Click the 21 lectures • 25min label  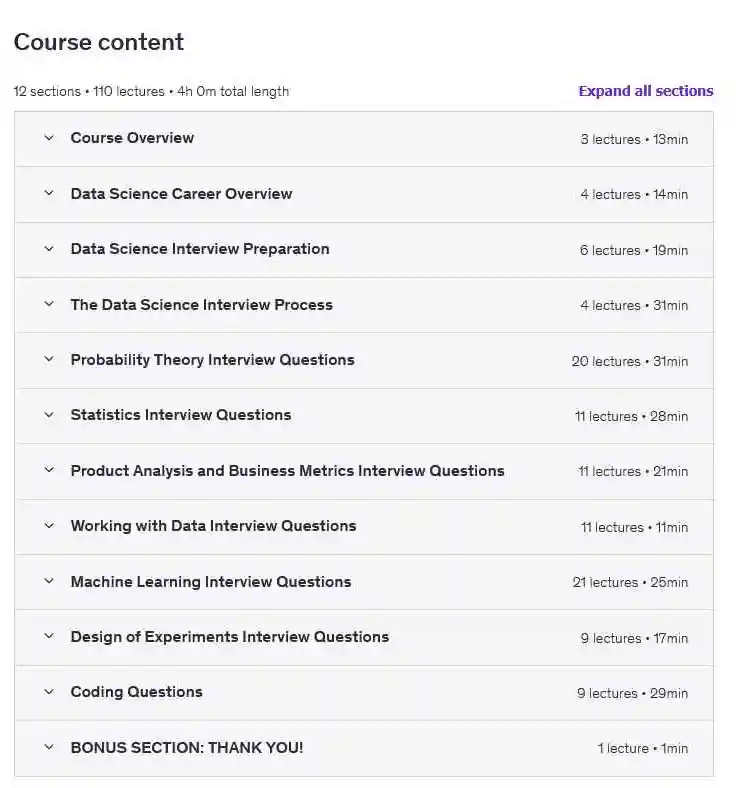click(x=630, y=582)
